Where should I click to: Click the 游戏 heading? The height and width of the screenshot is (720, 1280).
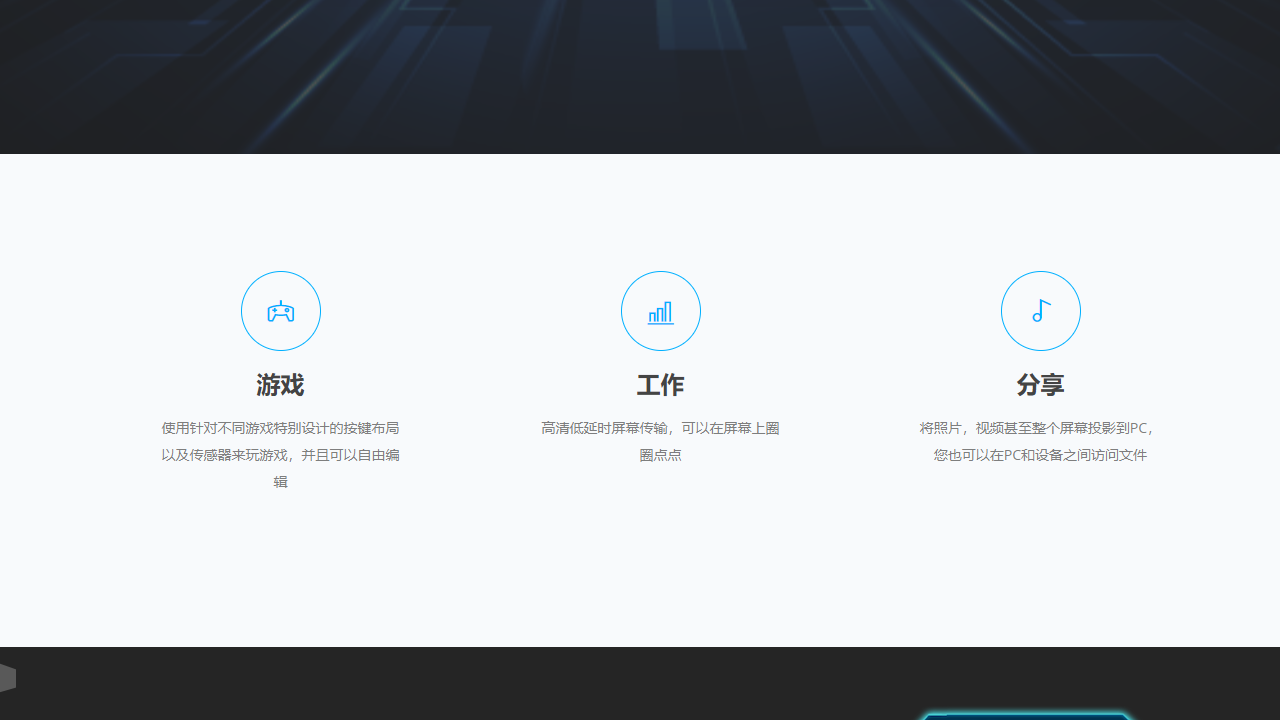pos(280,385)
